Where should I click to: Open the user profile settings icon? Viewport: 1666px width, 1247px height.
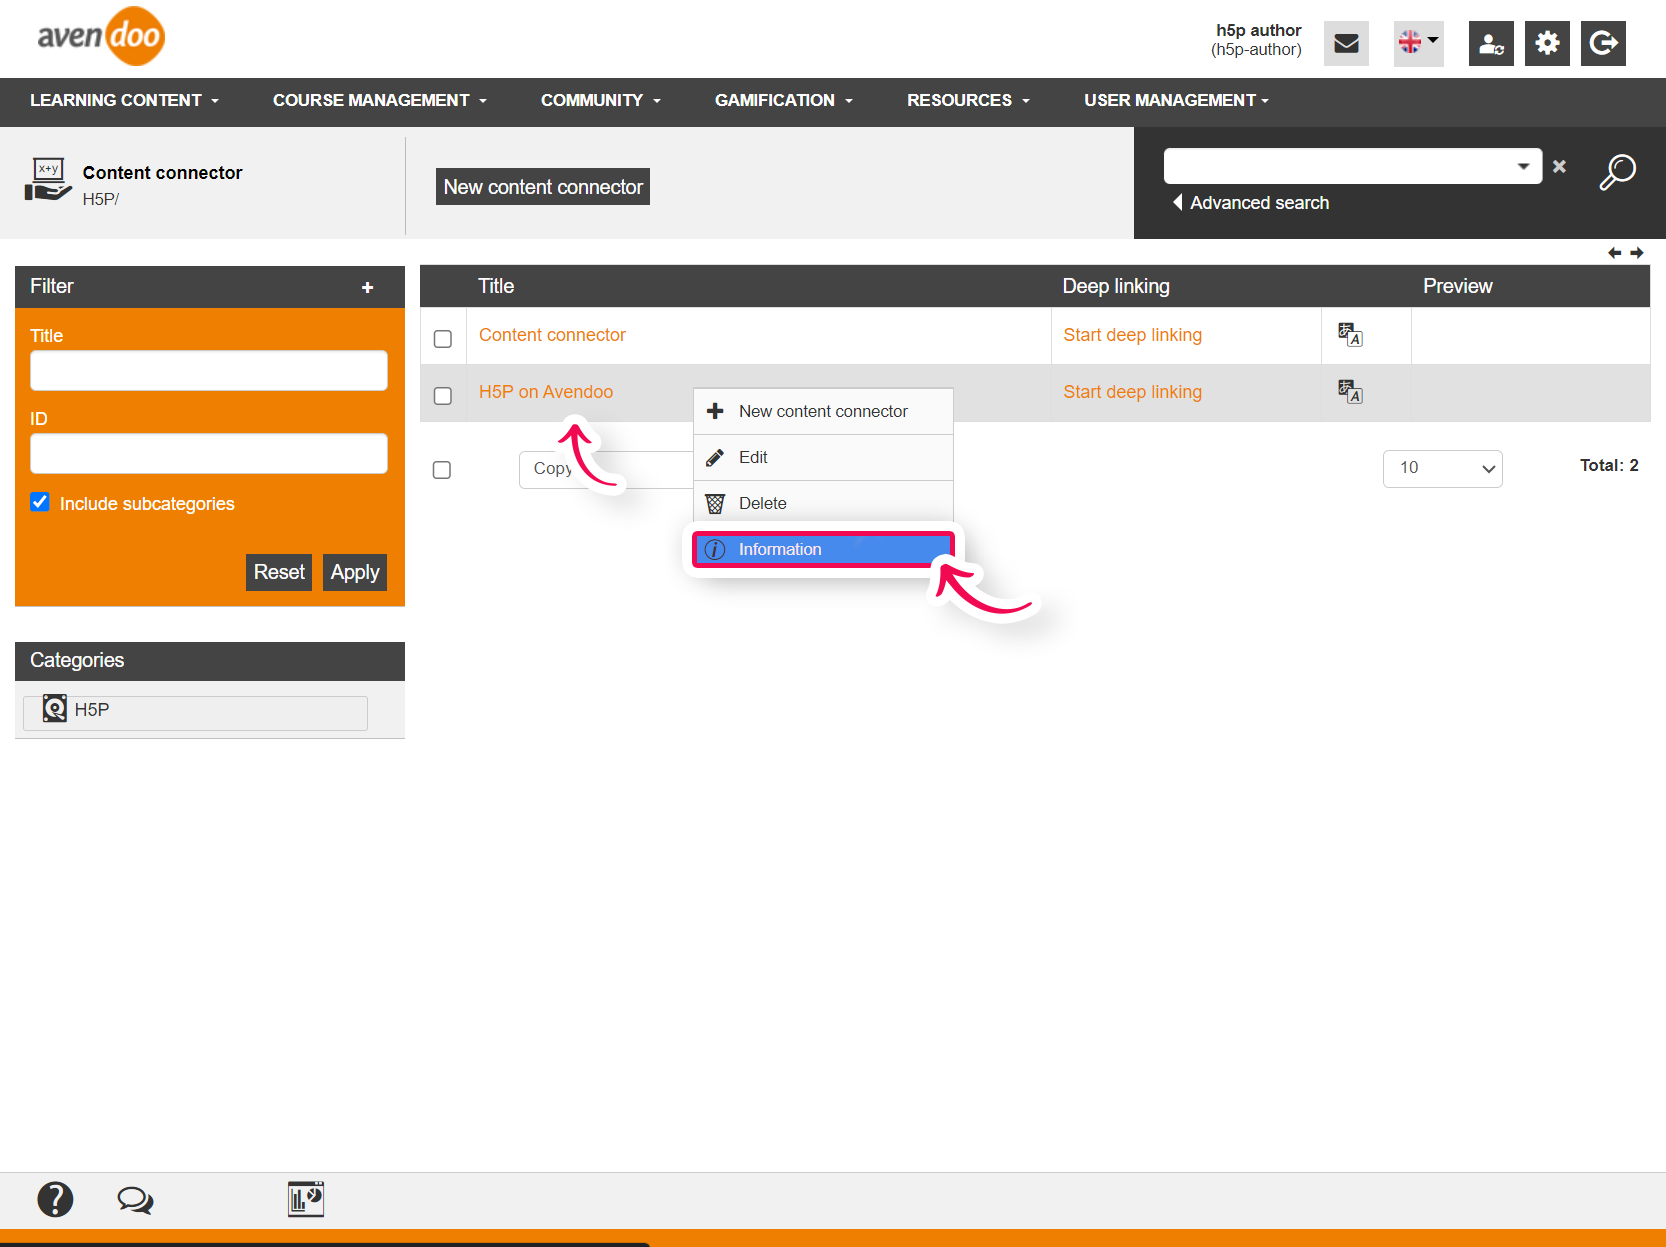[1491, 43]
